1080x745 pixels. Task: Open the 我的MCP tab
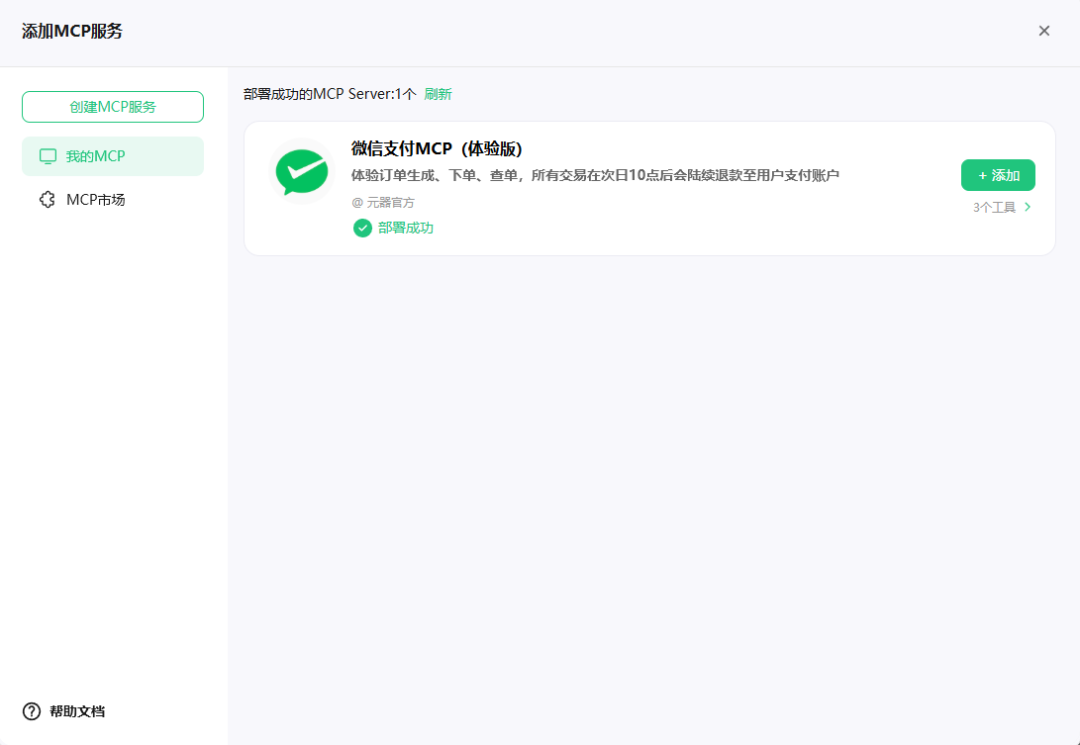pos(113,156)
